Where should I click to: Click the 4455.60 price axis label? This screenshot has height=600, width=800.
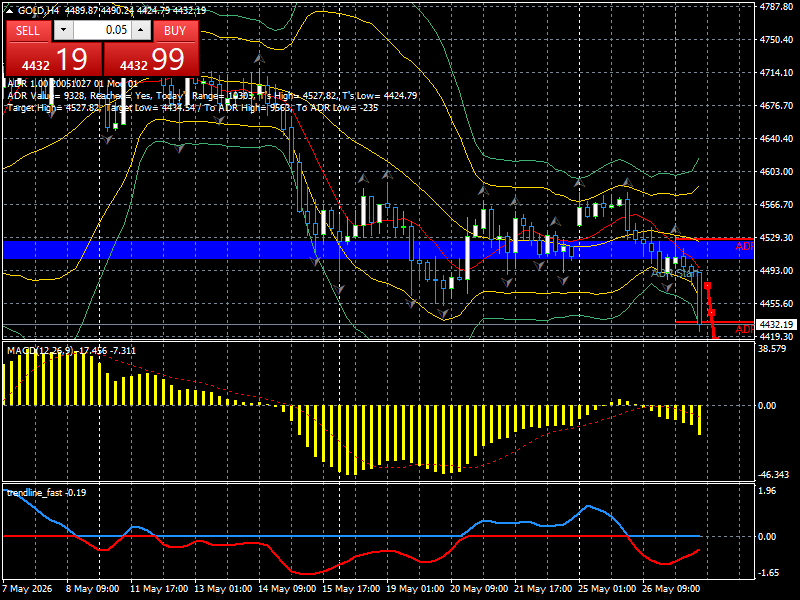tap(776, 304)
